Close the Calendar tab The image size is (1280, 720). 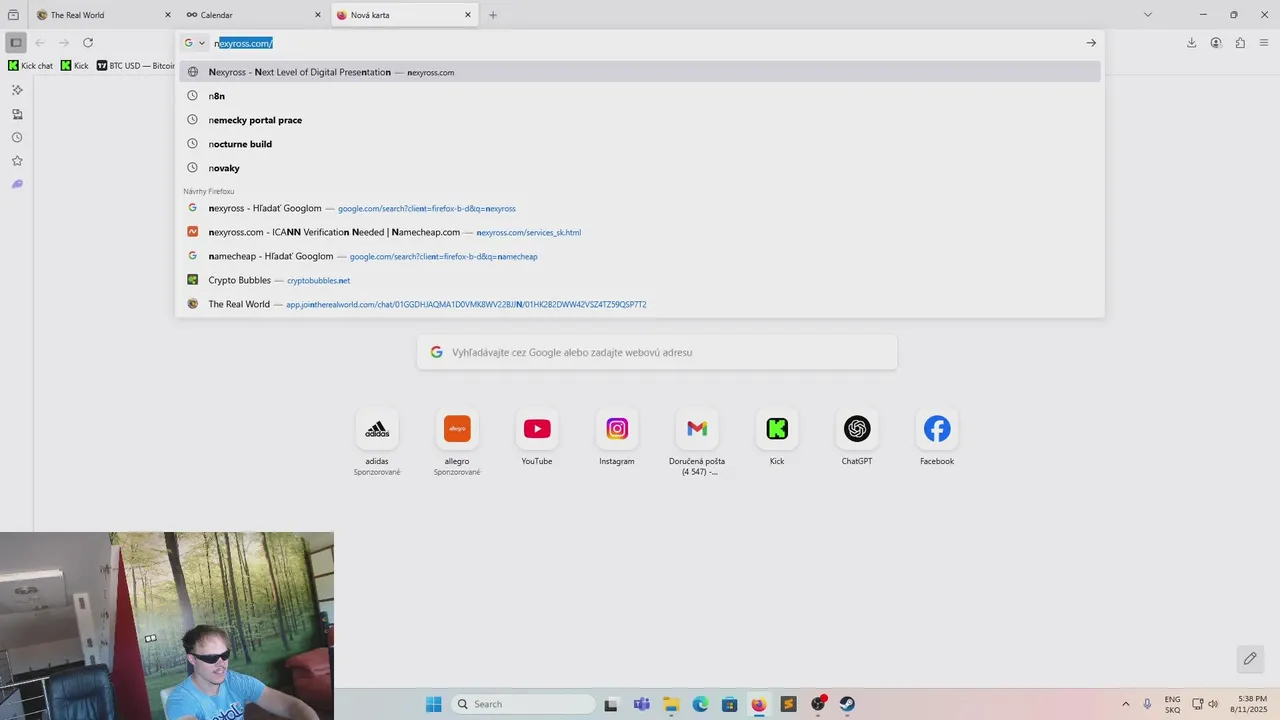pyautogui.click(x=318, y=15)
